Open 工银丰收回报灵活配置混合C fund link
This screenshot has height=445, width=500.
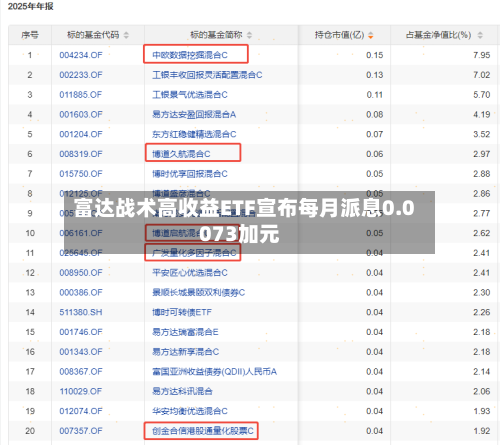[x=207, y=75]
